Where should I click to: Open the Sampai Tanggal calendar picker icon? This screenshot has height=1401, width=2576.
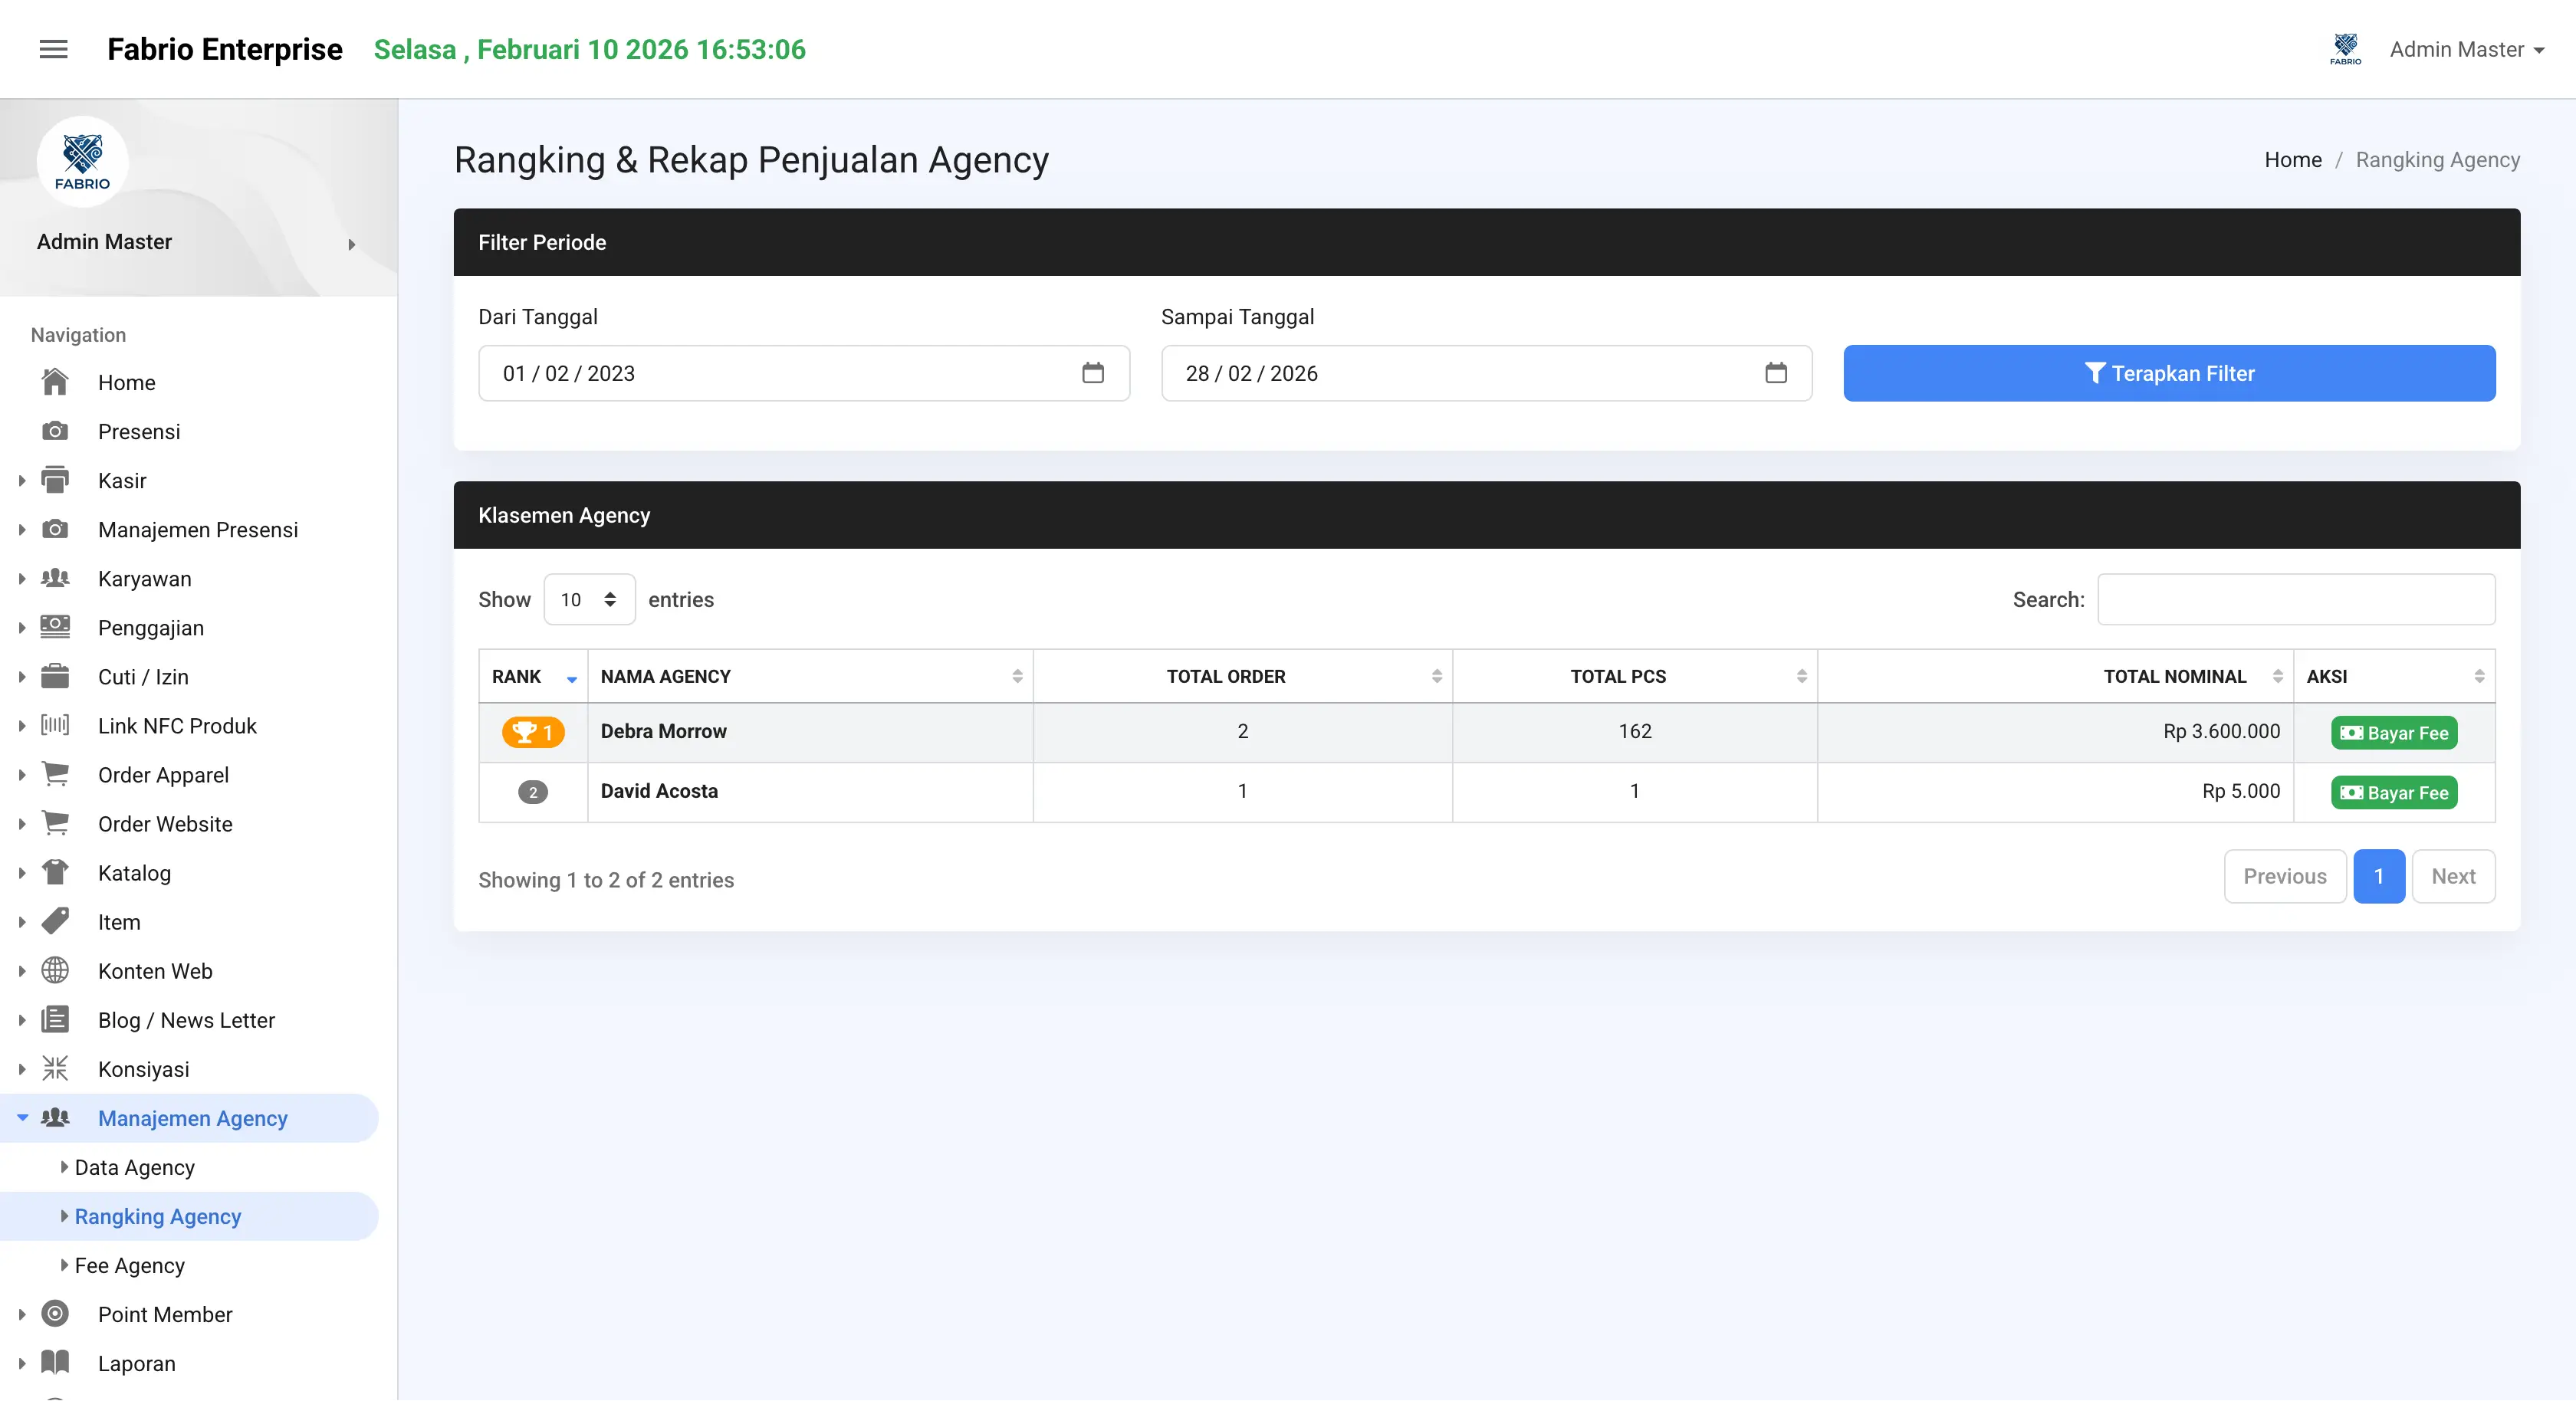pyautogui.click(x=1776, y=373)
